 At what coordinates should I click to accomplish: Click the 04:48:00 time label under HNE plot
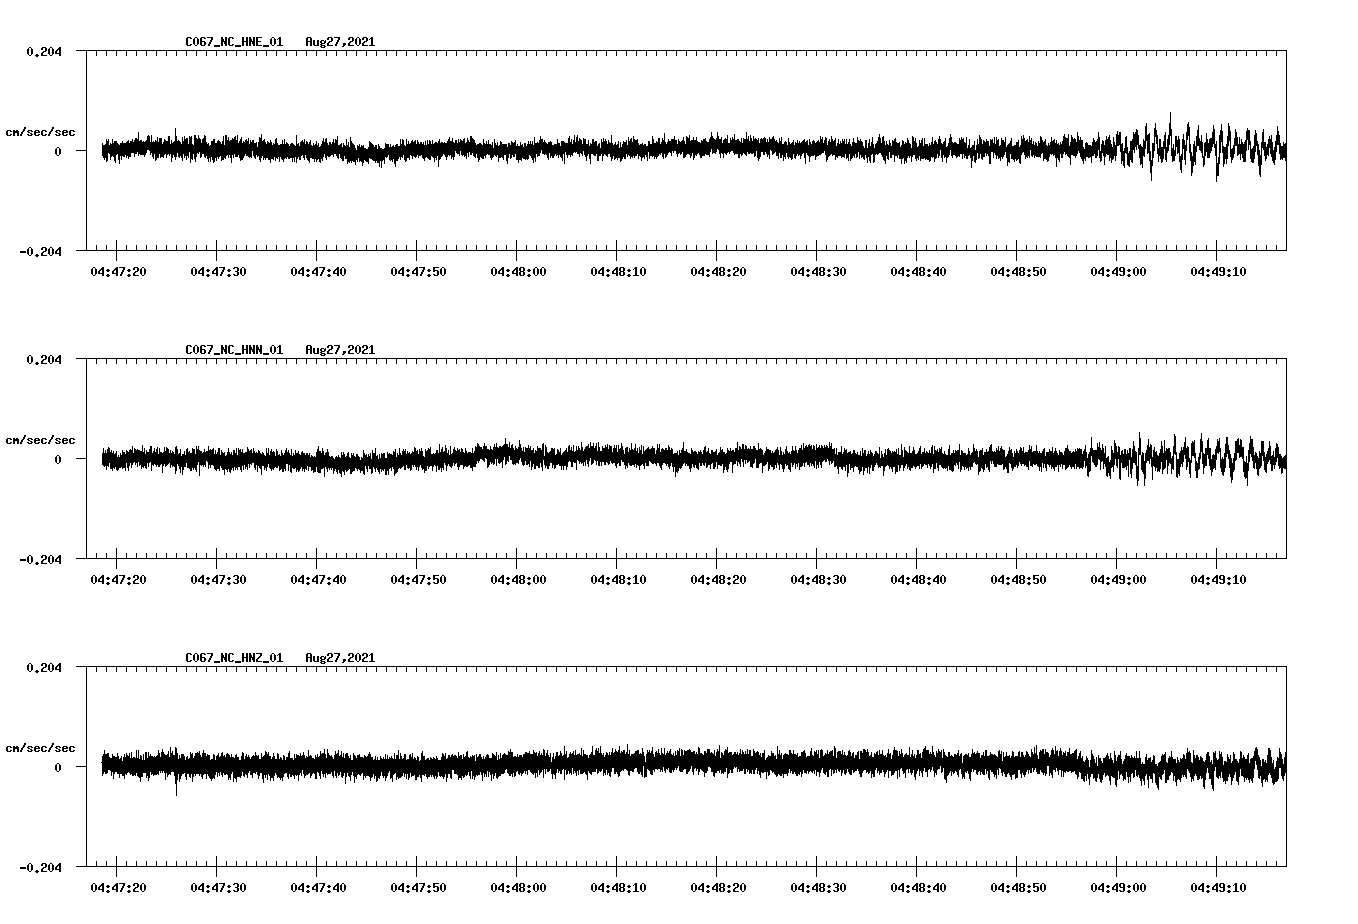point(518,271)
